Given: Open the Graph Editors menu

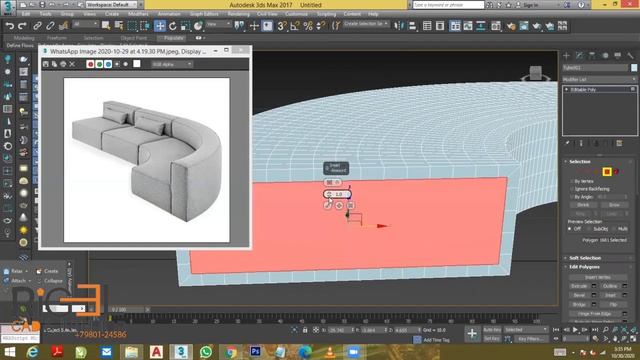Looking at the screenshot, I should coord(204,14).
